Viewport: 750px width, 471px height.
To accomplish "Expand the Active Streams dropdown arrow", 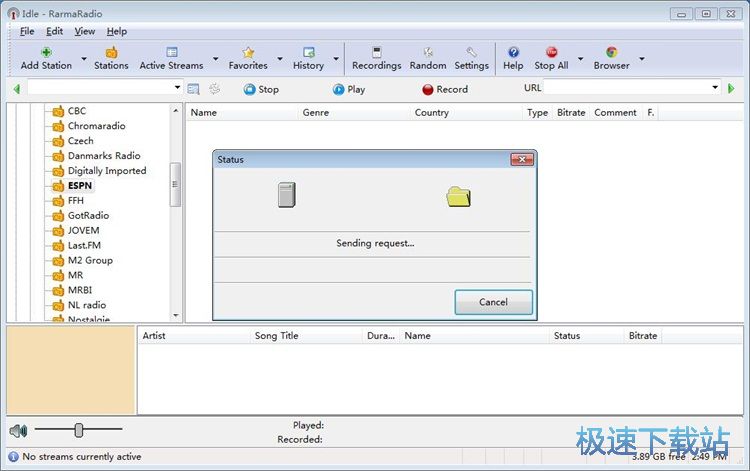I will 216,59.
